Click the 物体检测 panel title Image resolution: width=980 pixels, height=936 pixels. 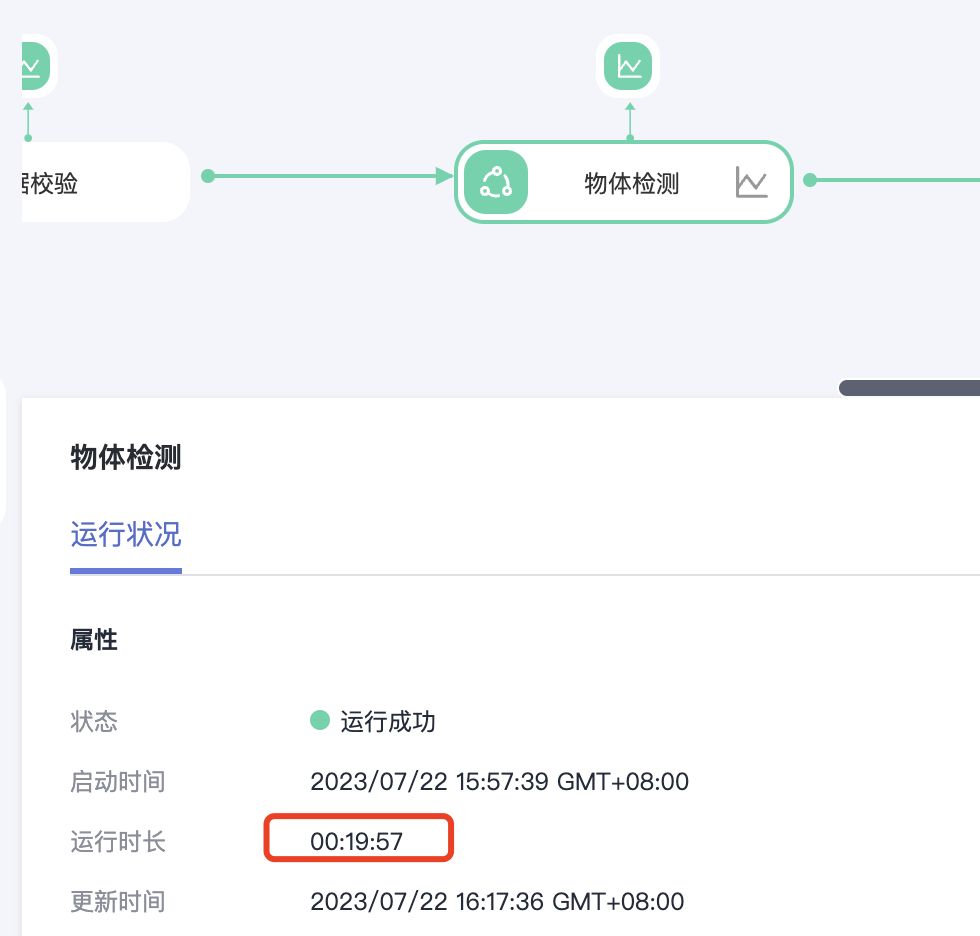point(126,457)
